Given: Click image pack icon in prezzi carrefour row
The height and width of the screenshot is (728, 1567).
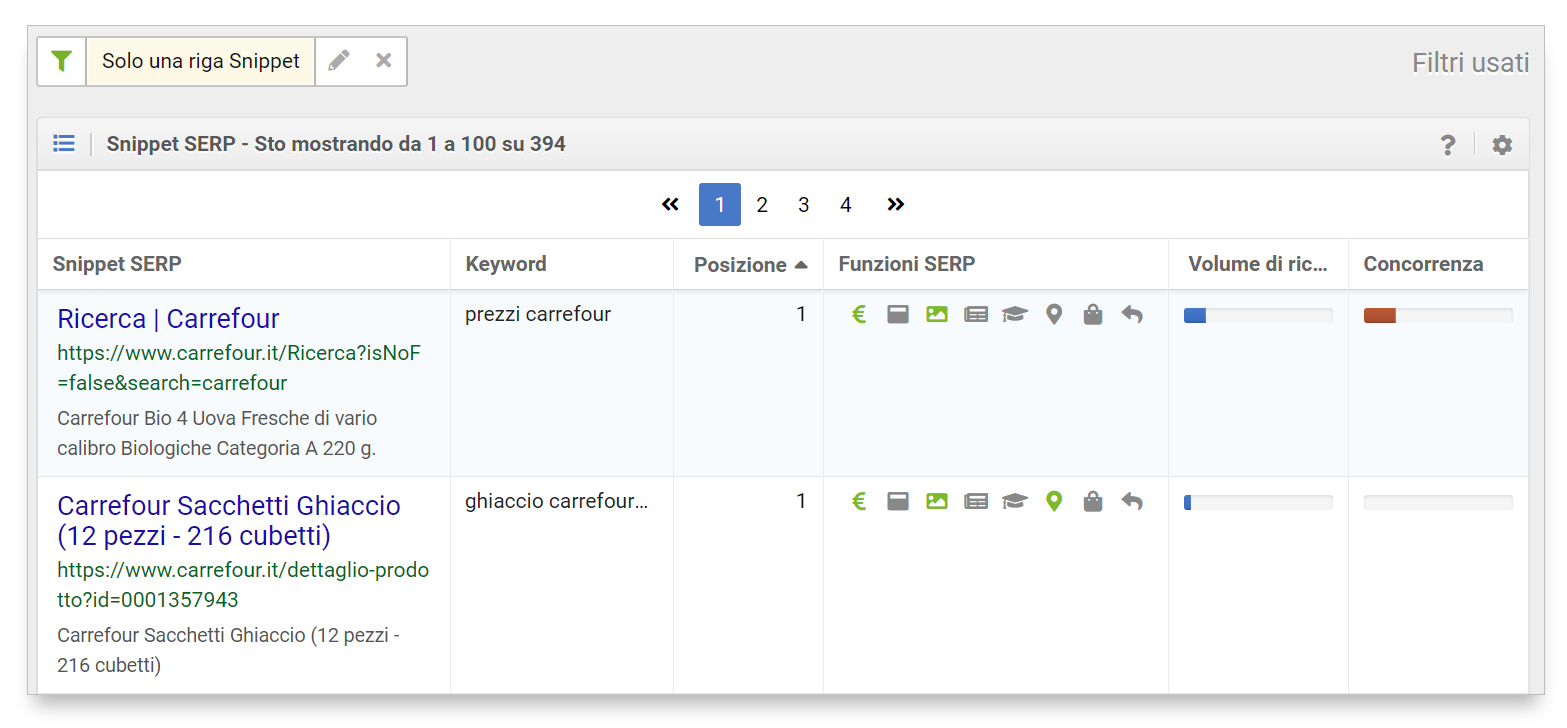Looking at the screenshot, I should tap(936, 315).
